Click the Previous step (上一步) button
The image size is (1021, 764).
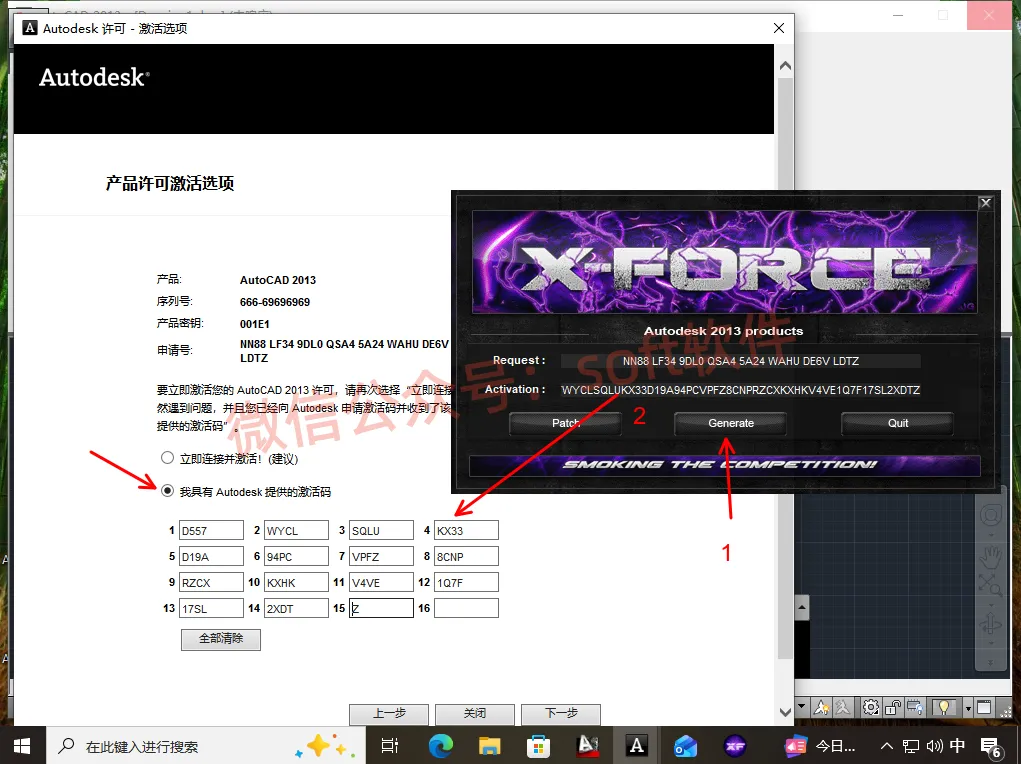pyautogui.click(x=389, y=714)
